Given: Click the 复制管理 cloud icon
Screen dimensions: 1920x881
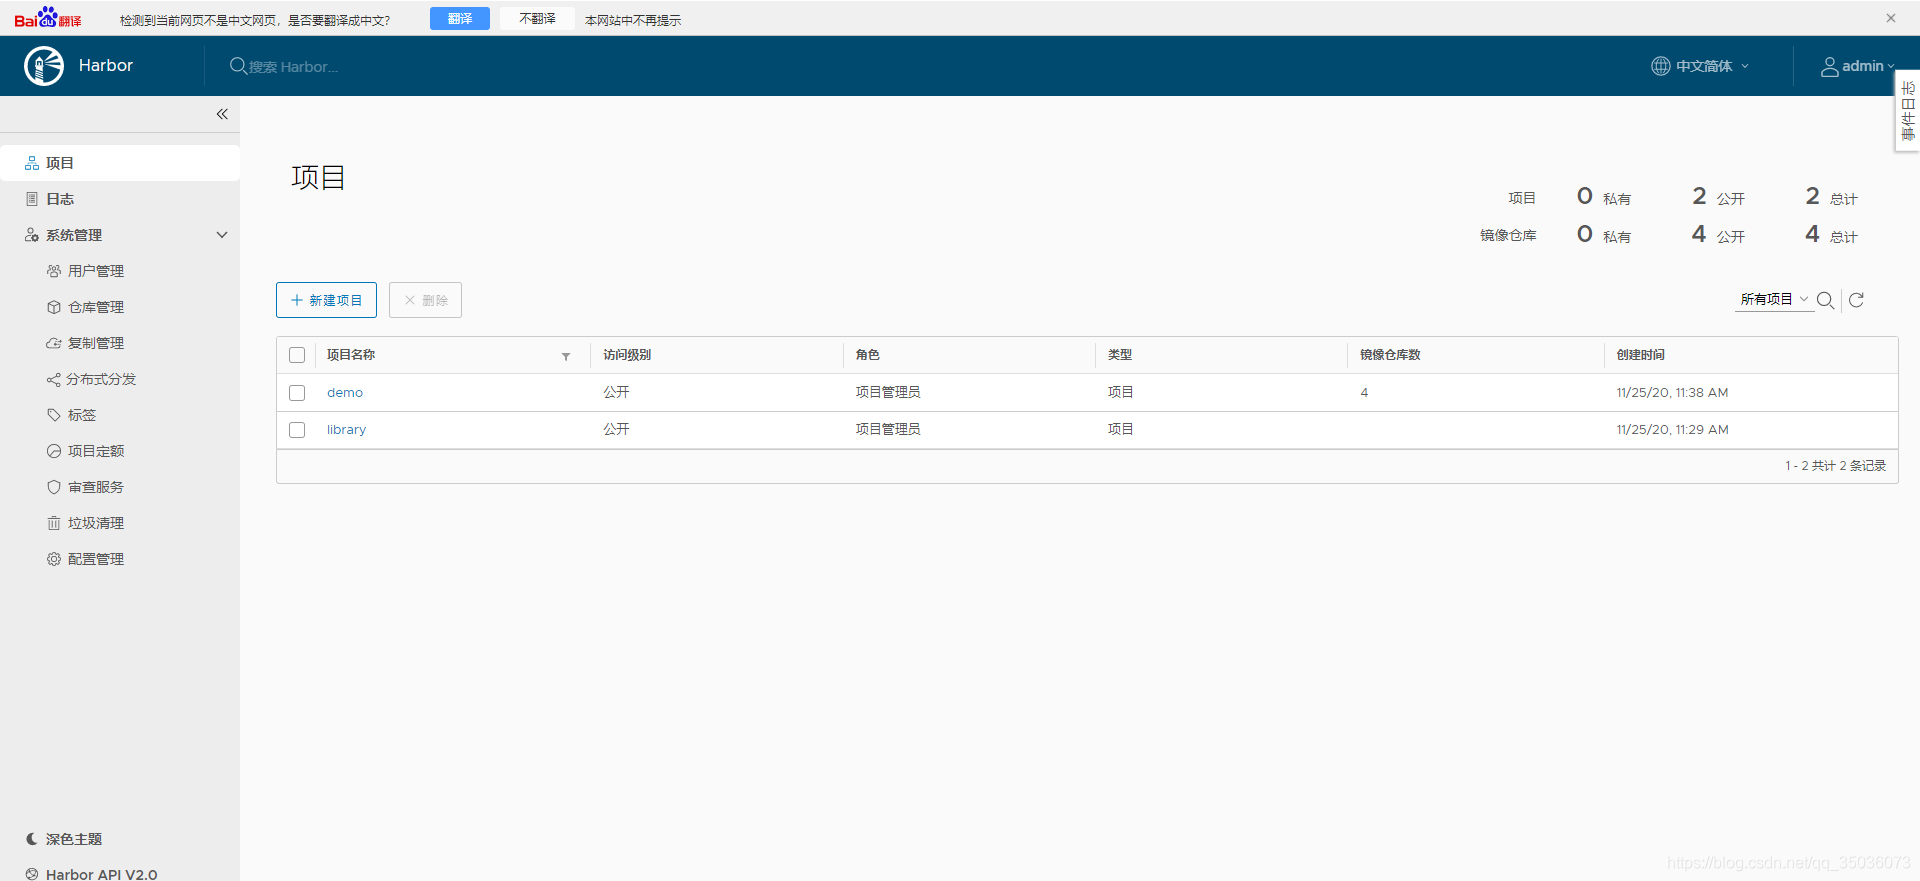Looking at the screenshot, I should tap(54, 343).
